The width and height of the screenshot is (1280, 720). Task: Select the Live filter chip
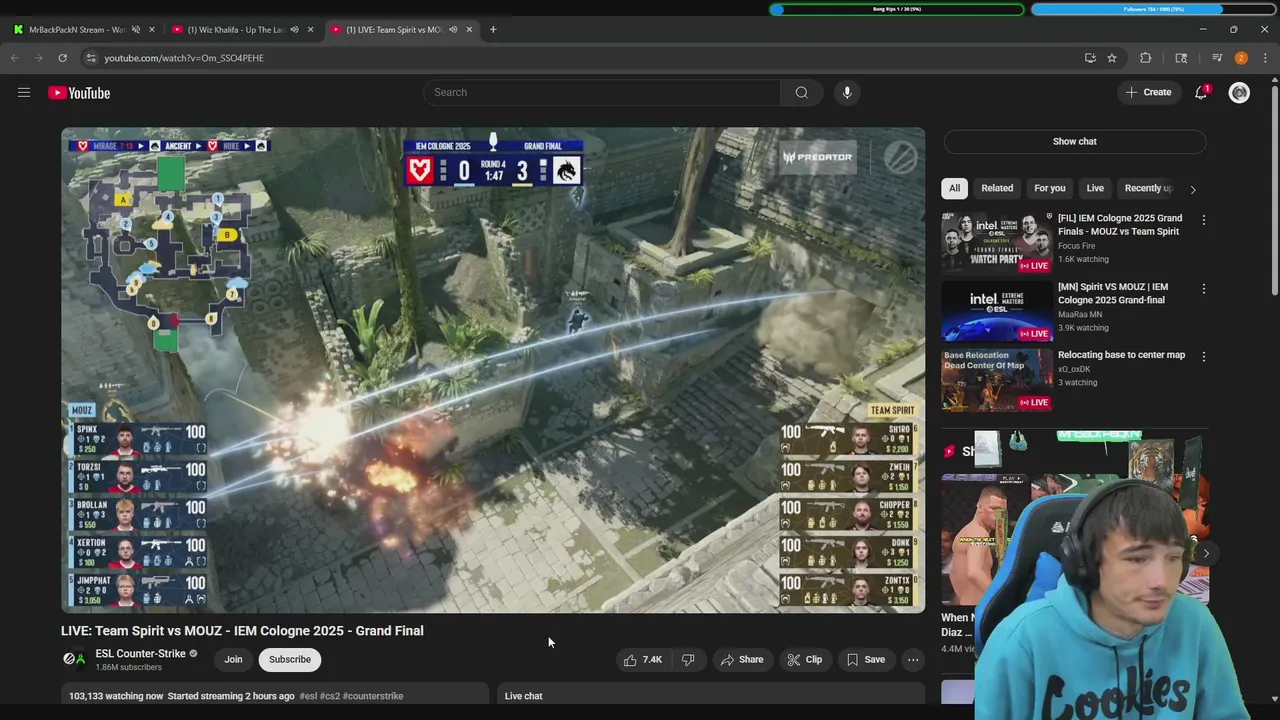point(1095,188)
